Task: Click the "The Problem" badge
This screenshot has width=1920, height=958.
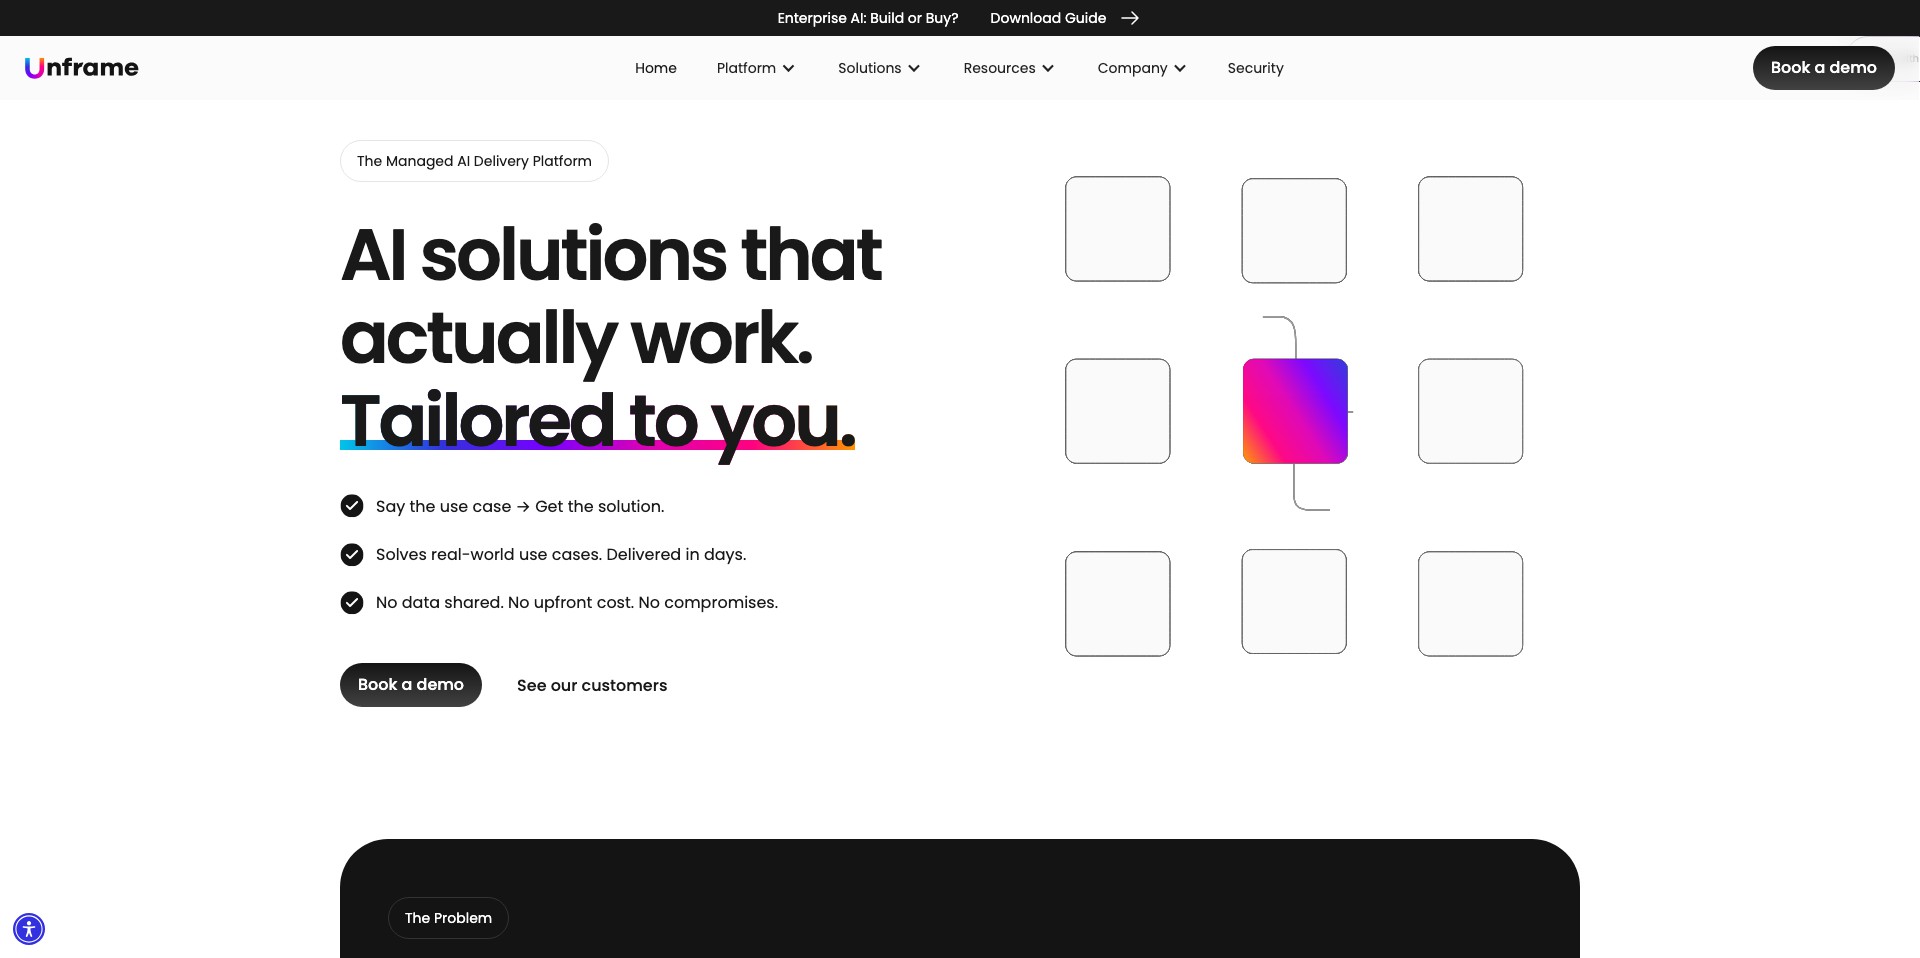Action: click(448, 918)
